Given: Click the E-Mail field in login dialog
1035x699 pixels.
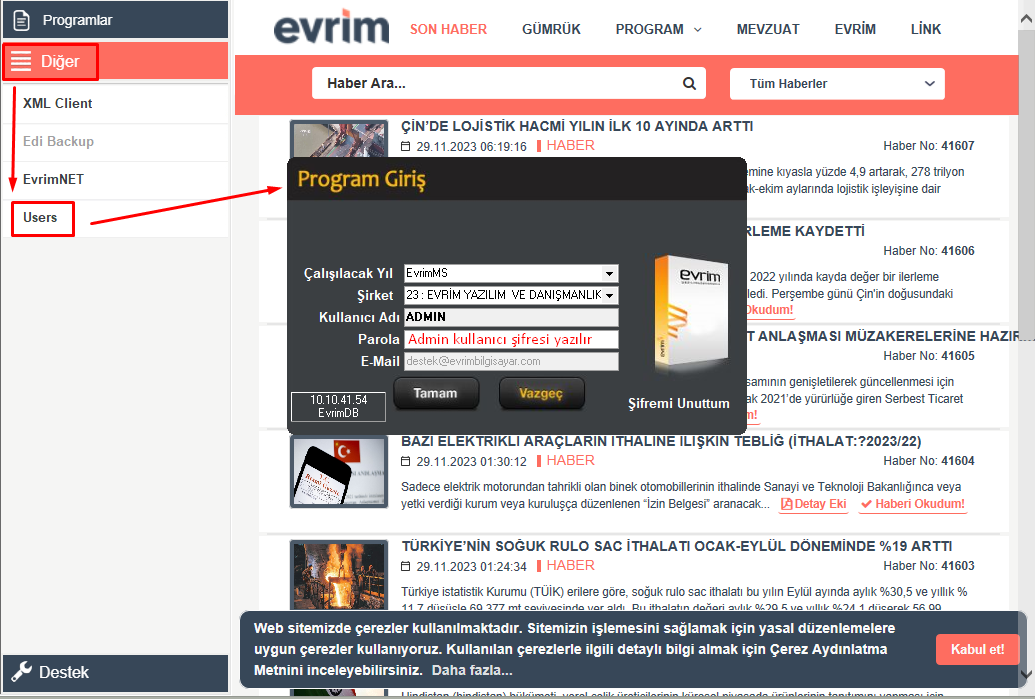Looking at the screenshot, I should 511,361.
